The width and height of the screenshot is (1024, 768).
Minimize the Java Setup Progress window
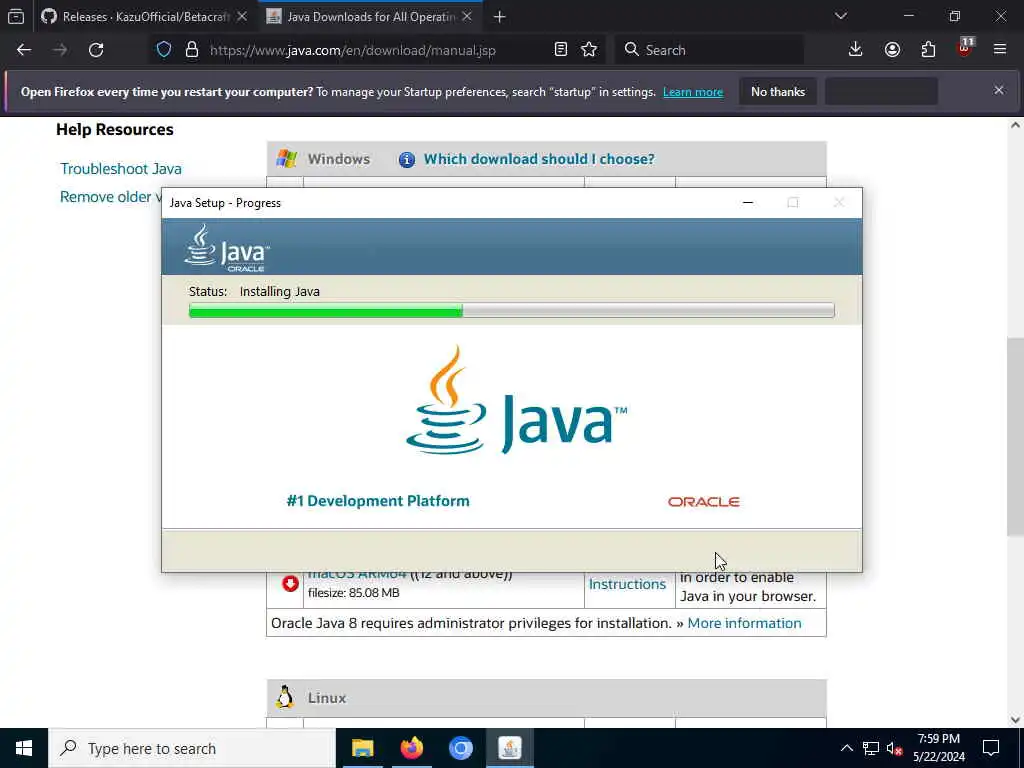click(748, 202)
